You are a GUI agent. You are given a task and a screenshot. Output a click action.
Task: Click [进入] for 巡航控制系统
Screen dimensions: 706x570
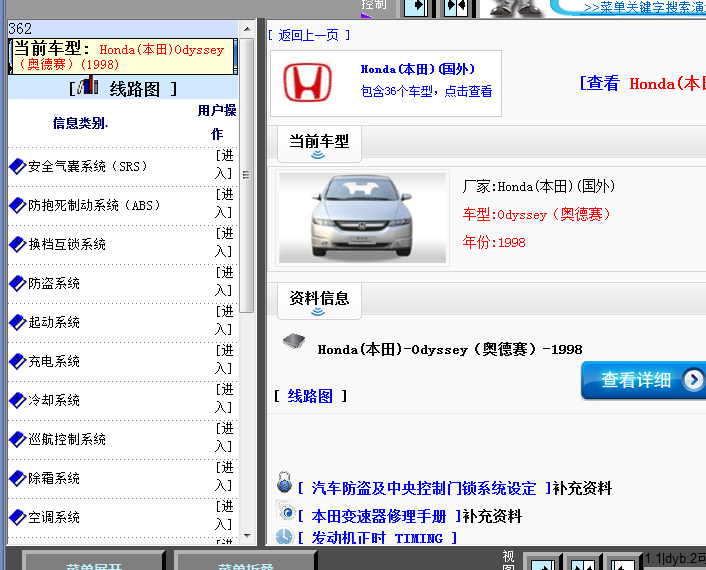click(x=224, y=437)
